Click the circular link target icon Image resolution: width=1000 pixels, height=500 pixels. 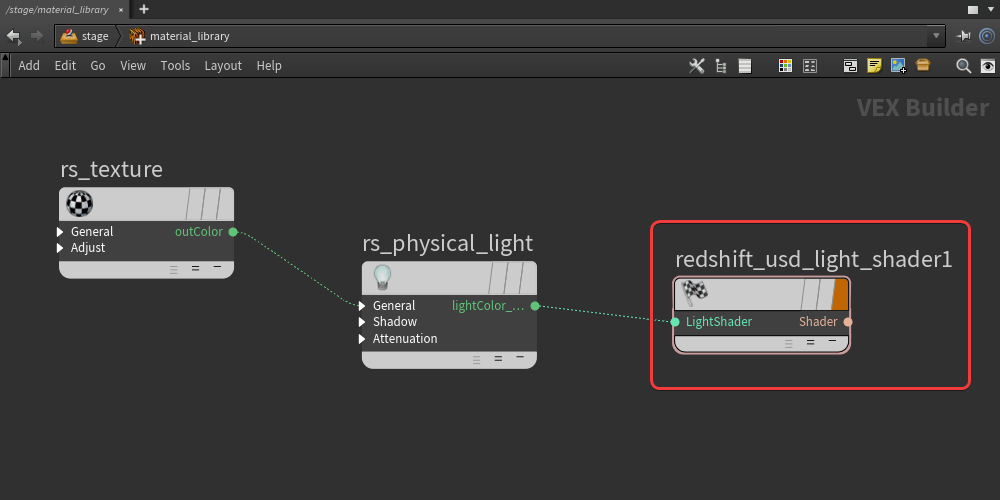(x=987, y=36)
